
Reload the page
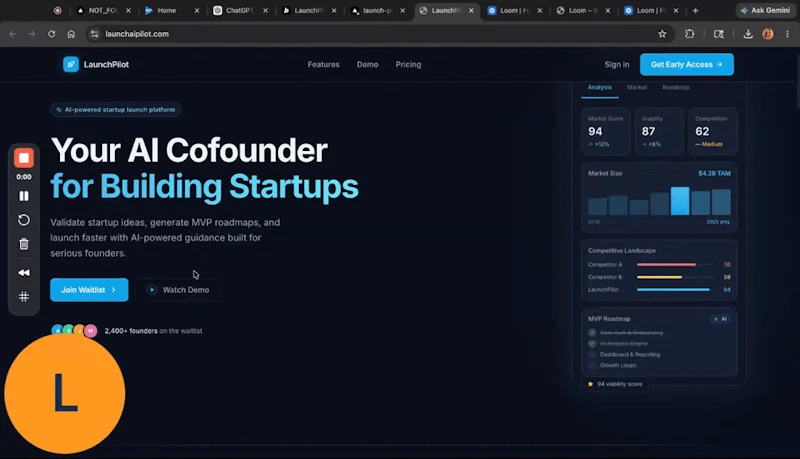[52, 34]
